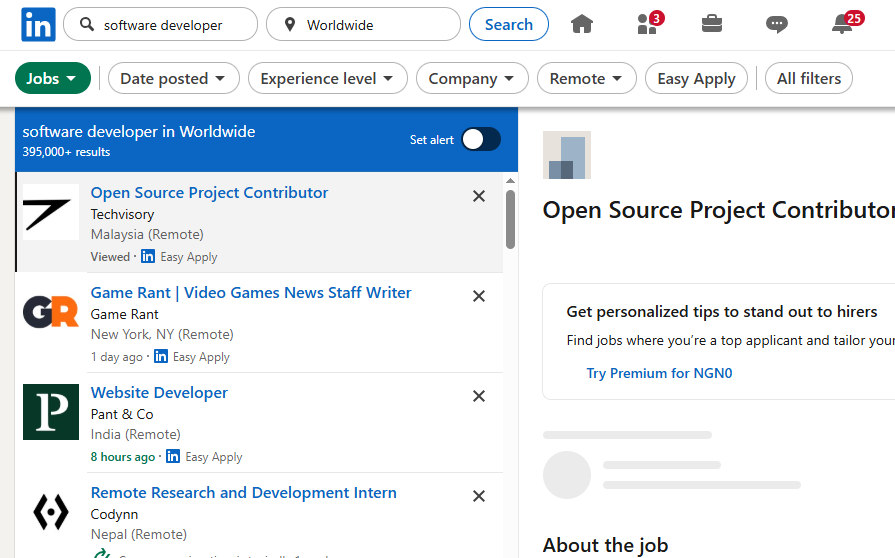The image size is (895, 558).
Task: Click the LinkedIn Easy Apply icon on the Techvisory listing
Action: coord(148,256)
